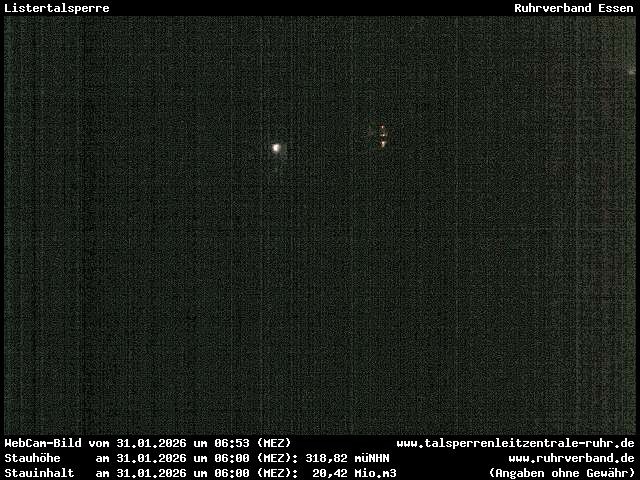
Task: Select the 318,82 müNHN value
Action: click(x=347, y=458)
